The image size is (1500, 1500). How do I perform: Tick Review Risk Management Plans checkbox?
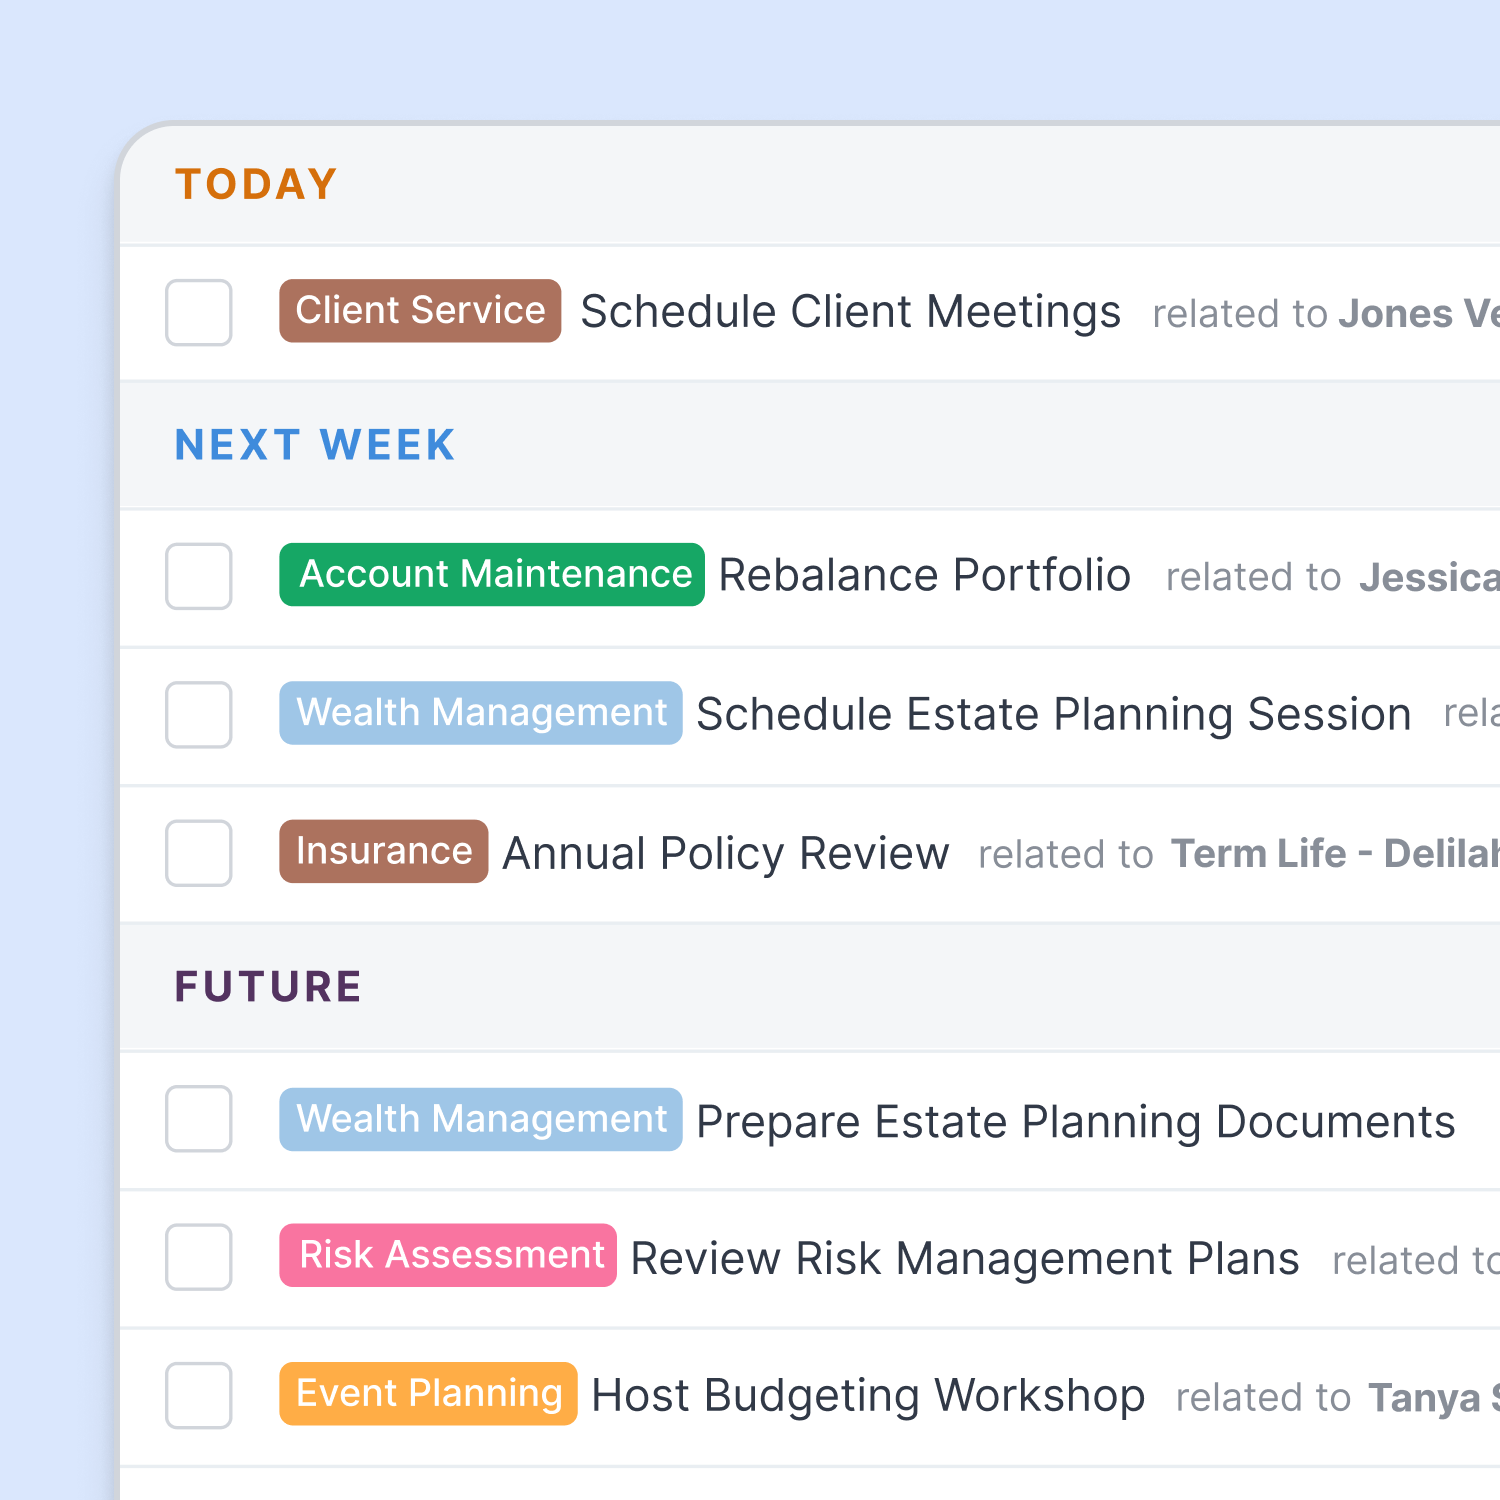tap(198, 1256)
